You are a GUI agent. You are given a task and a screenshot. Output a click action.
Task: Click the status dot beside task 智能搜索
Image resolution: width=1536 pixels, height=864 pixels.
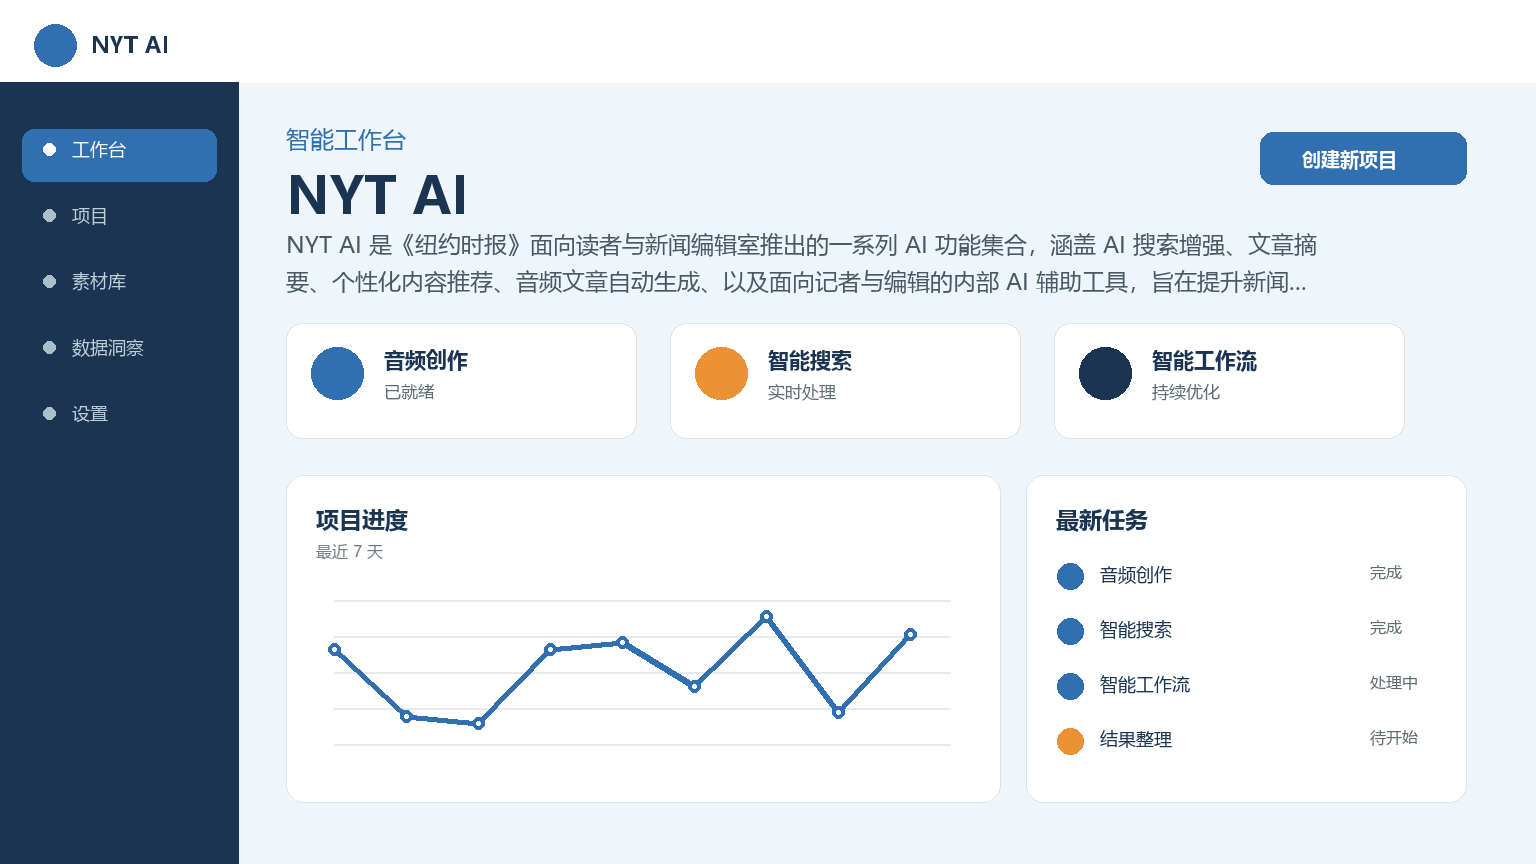[x=1070, y=631]
